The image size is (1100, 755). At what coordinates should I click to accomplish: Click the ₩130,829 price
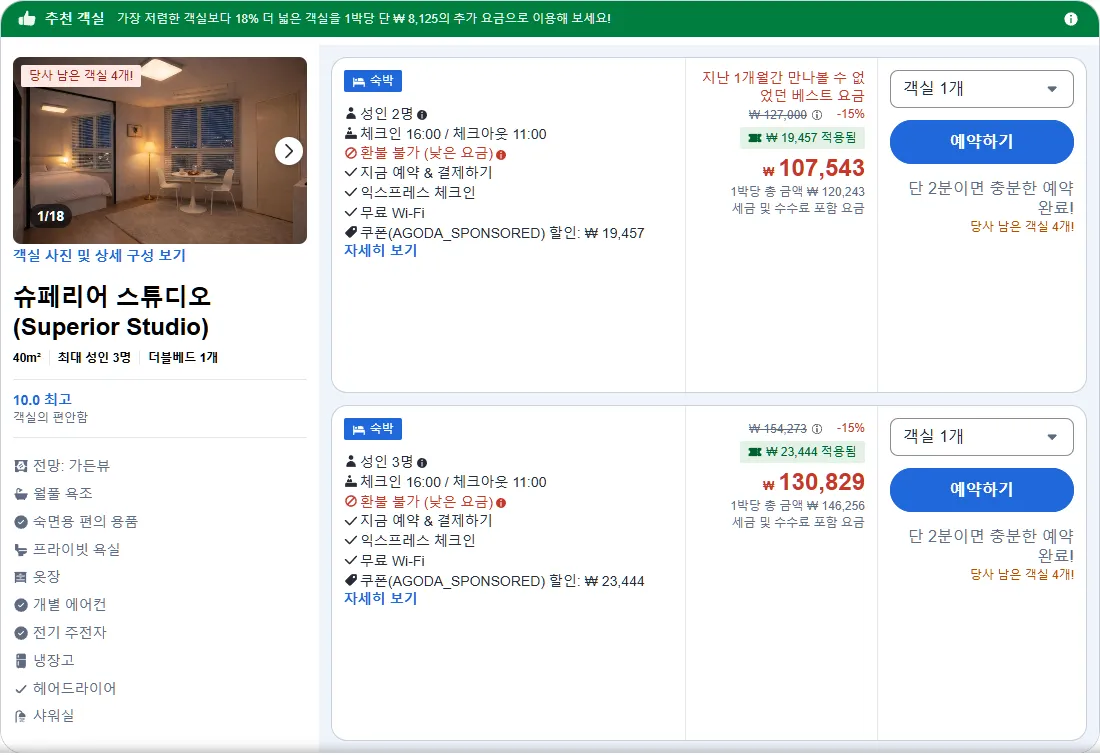[814, 483]
